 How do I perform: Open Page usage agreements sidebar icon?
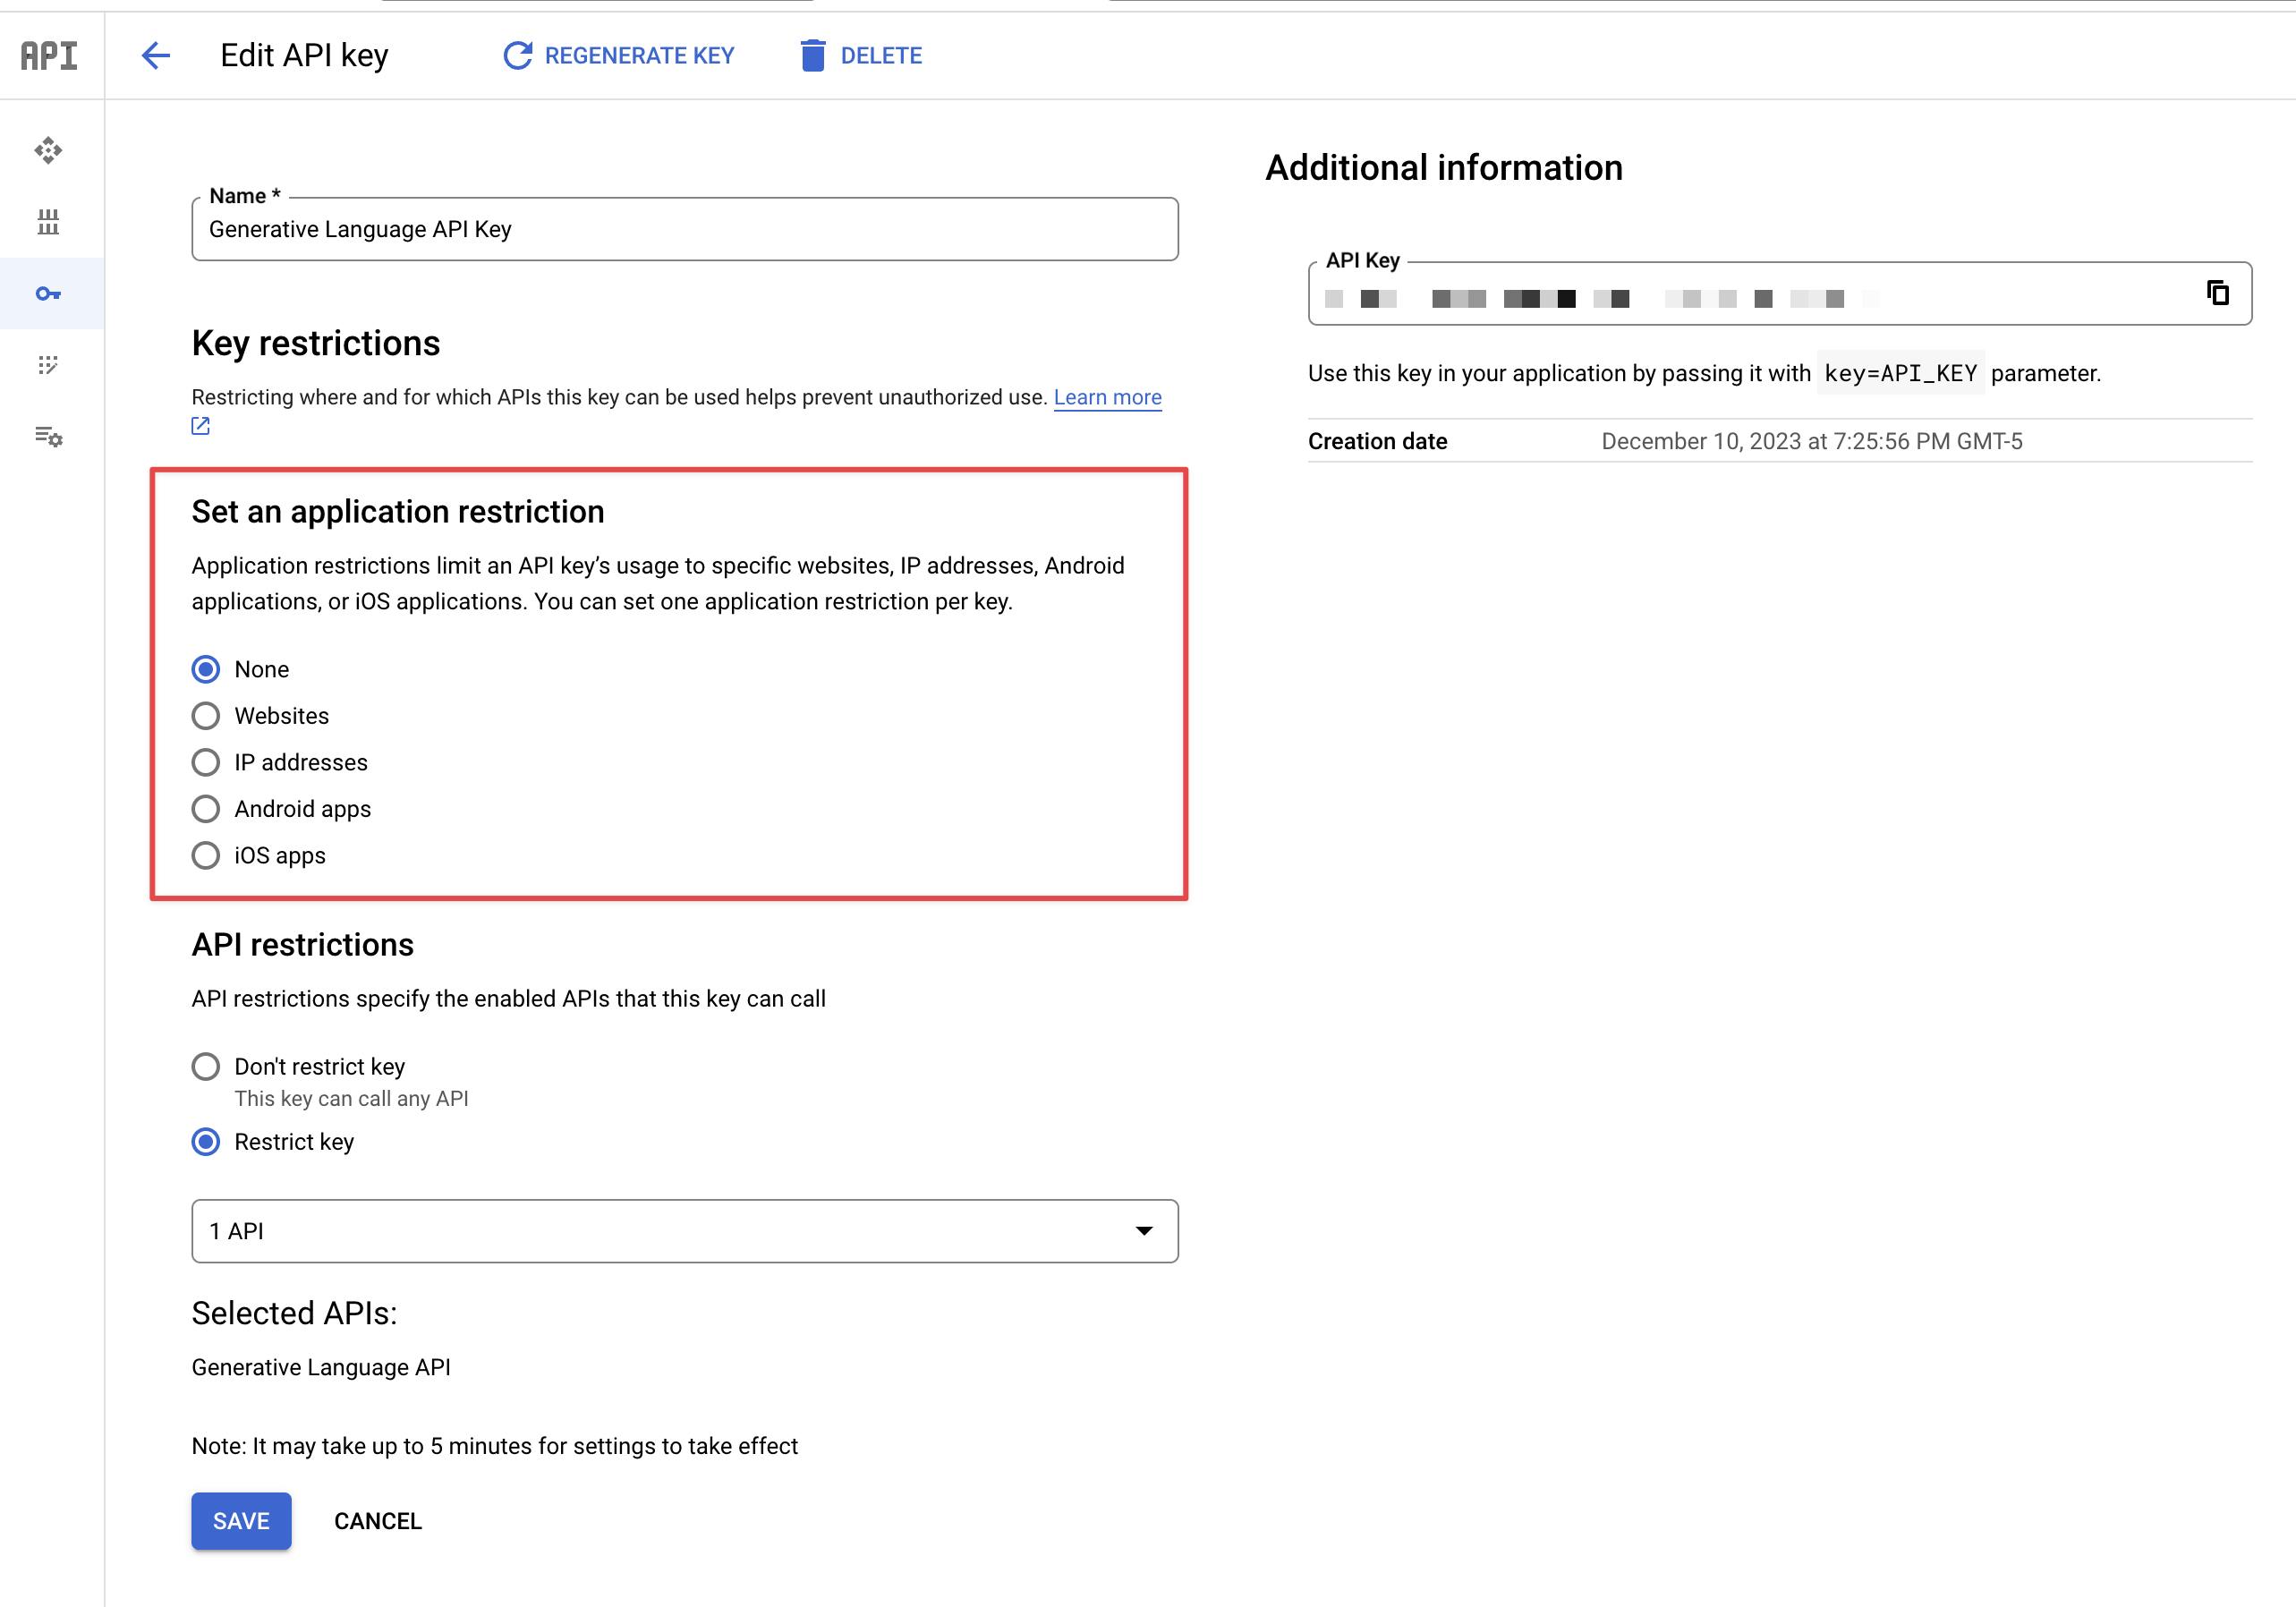tap(48, 437)
